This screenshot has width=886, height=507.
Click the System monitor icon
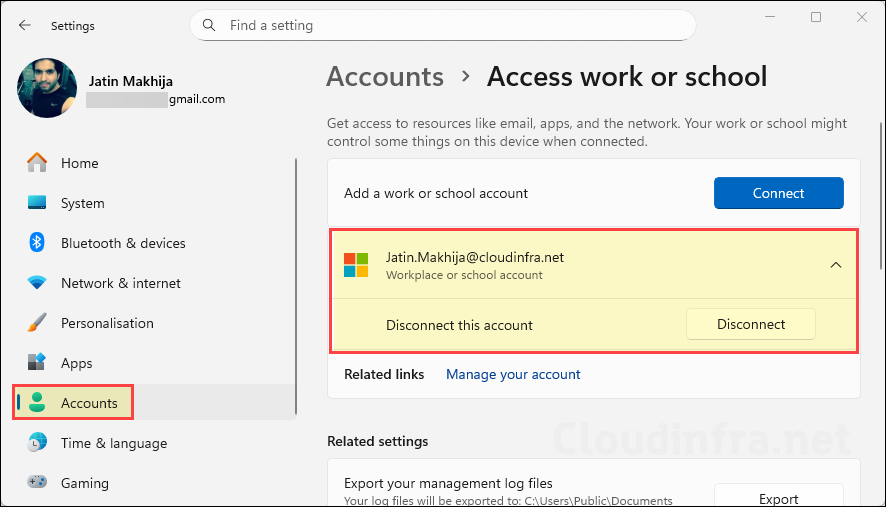click(x=37, y=202)
